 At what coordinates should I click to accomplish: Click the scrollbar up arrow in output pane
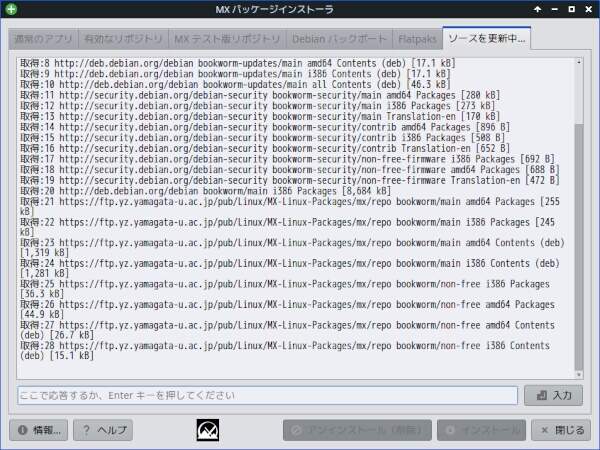pos(578,63)
